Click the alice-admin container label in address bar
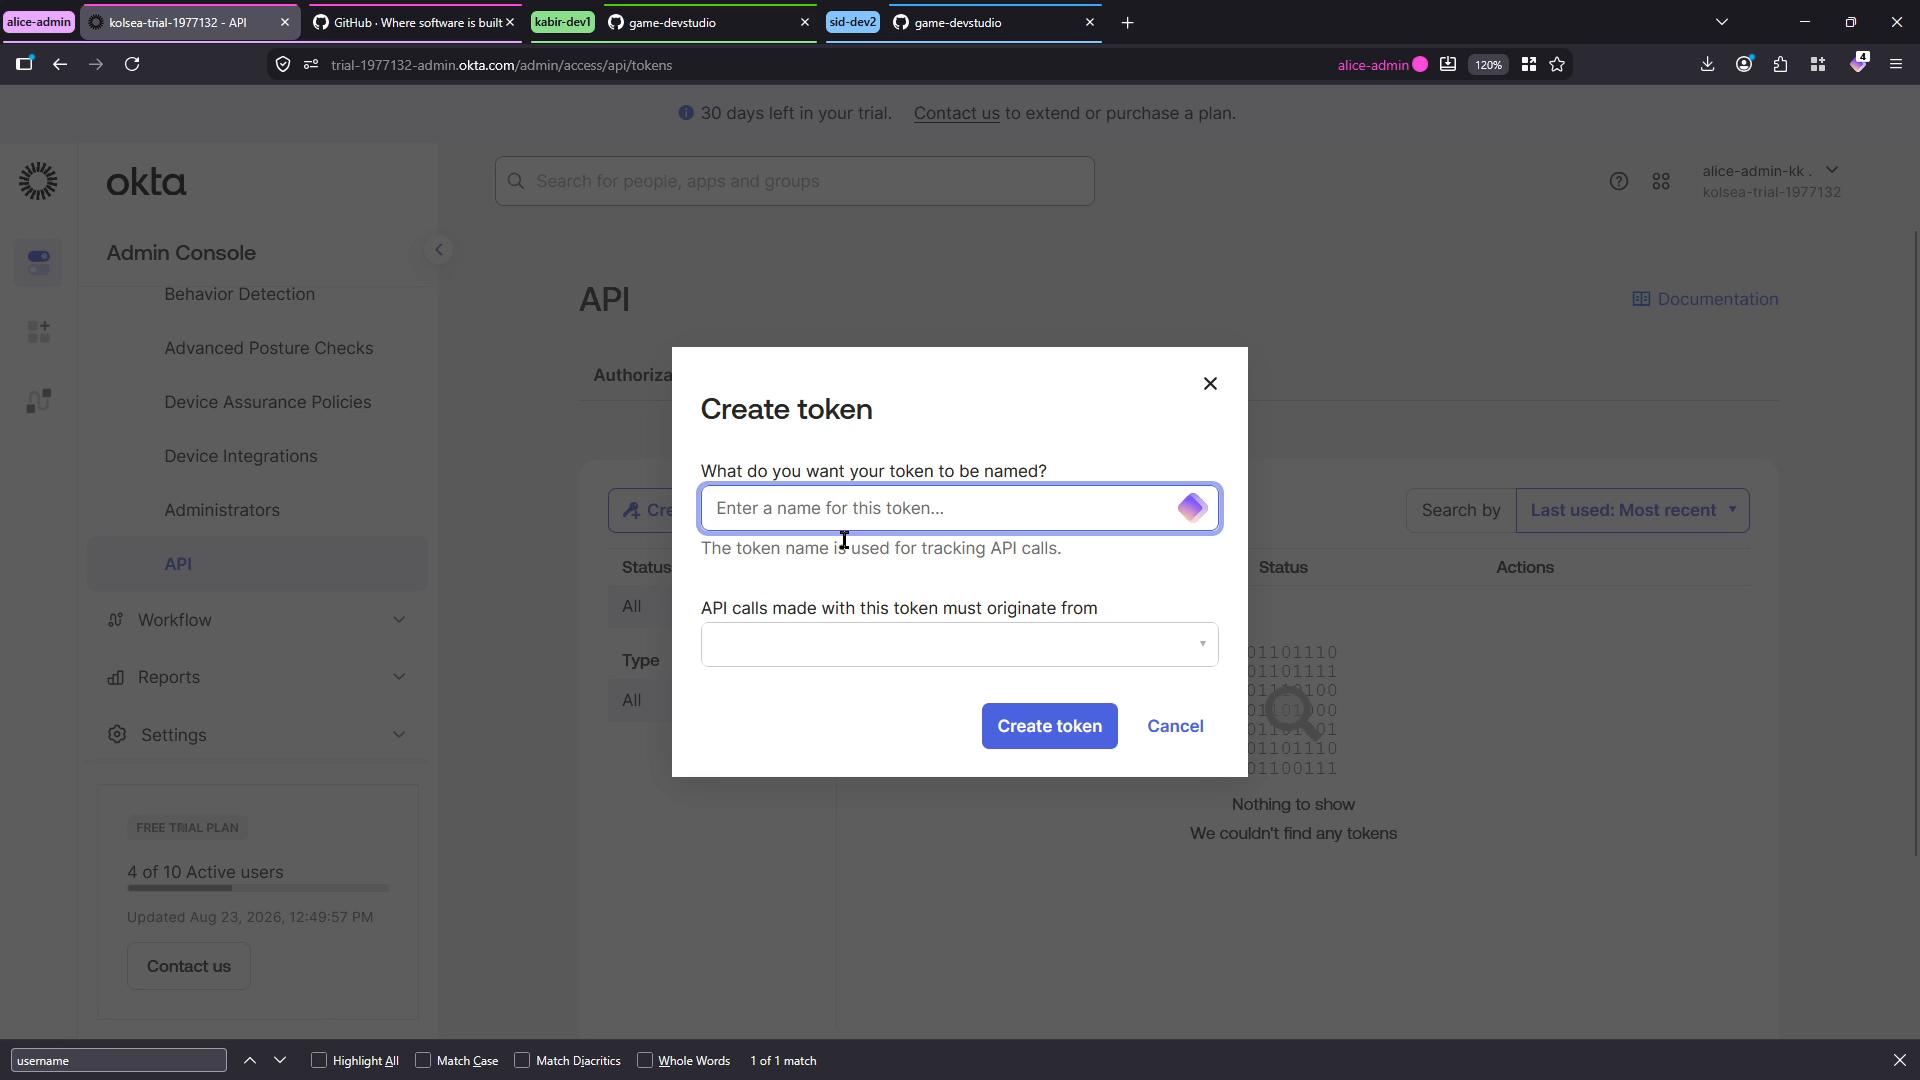 (x=1383, y=64)
